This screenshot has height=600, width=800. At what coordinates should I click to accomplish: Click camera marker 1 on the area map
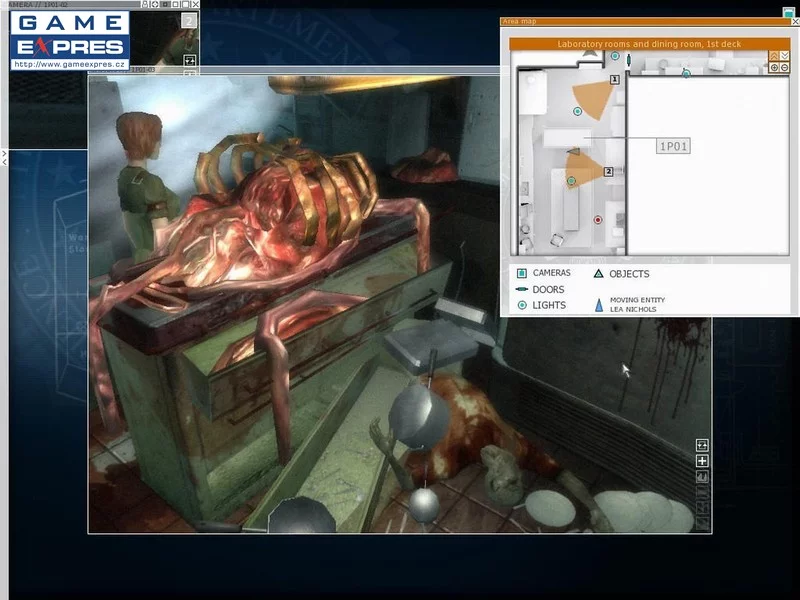pos(615,79)
